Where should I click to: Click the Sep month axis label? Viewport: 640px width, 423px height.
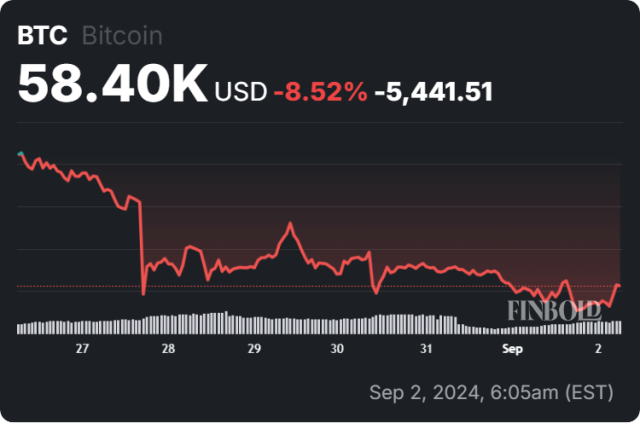pos(513,348)
